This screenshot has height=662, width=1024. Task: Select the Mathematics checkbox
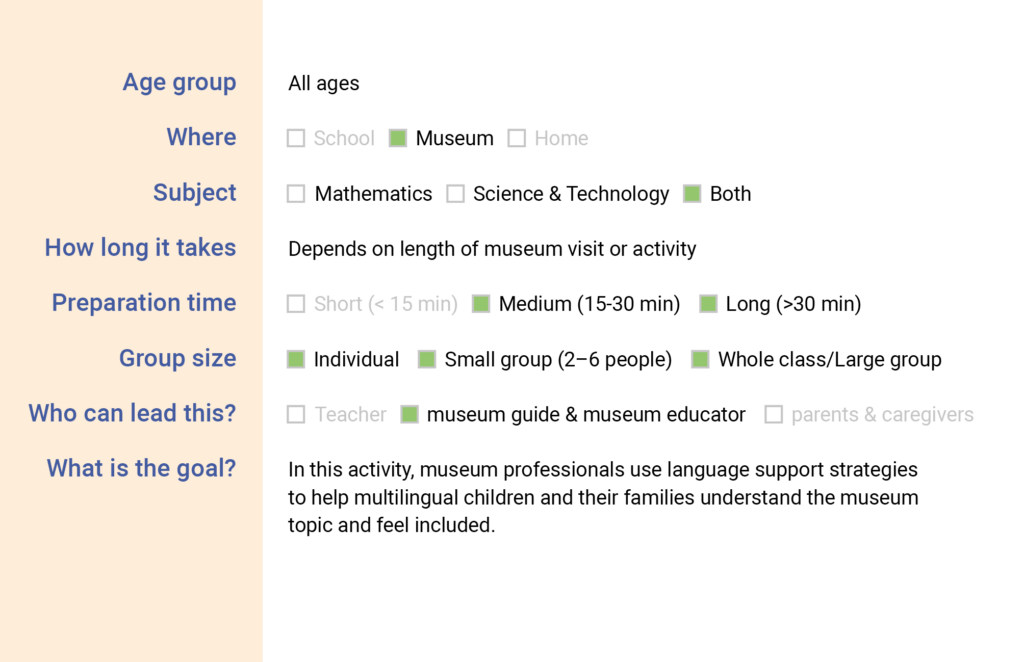click(x=296, y=194)
